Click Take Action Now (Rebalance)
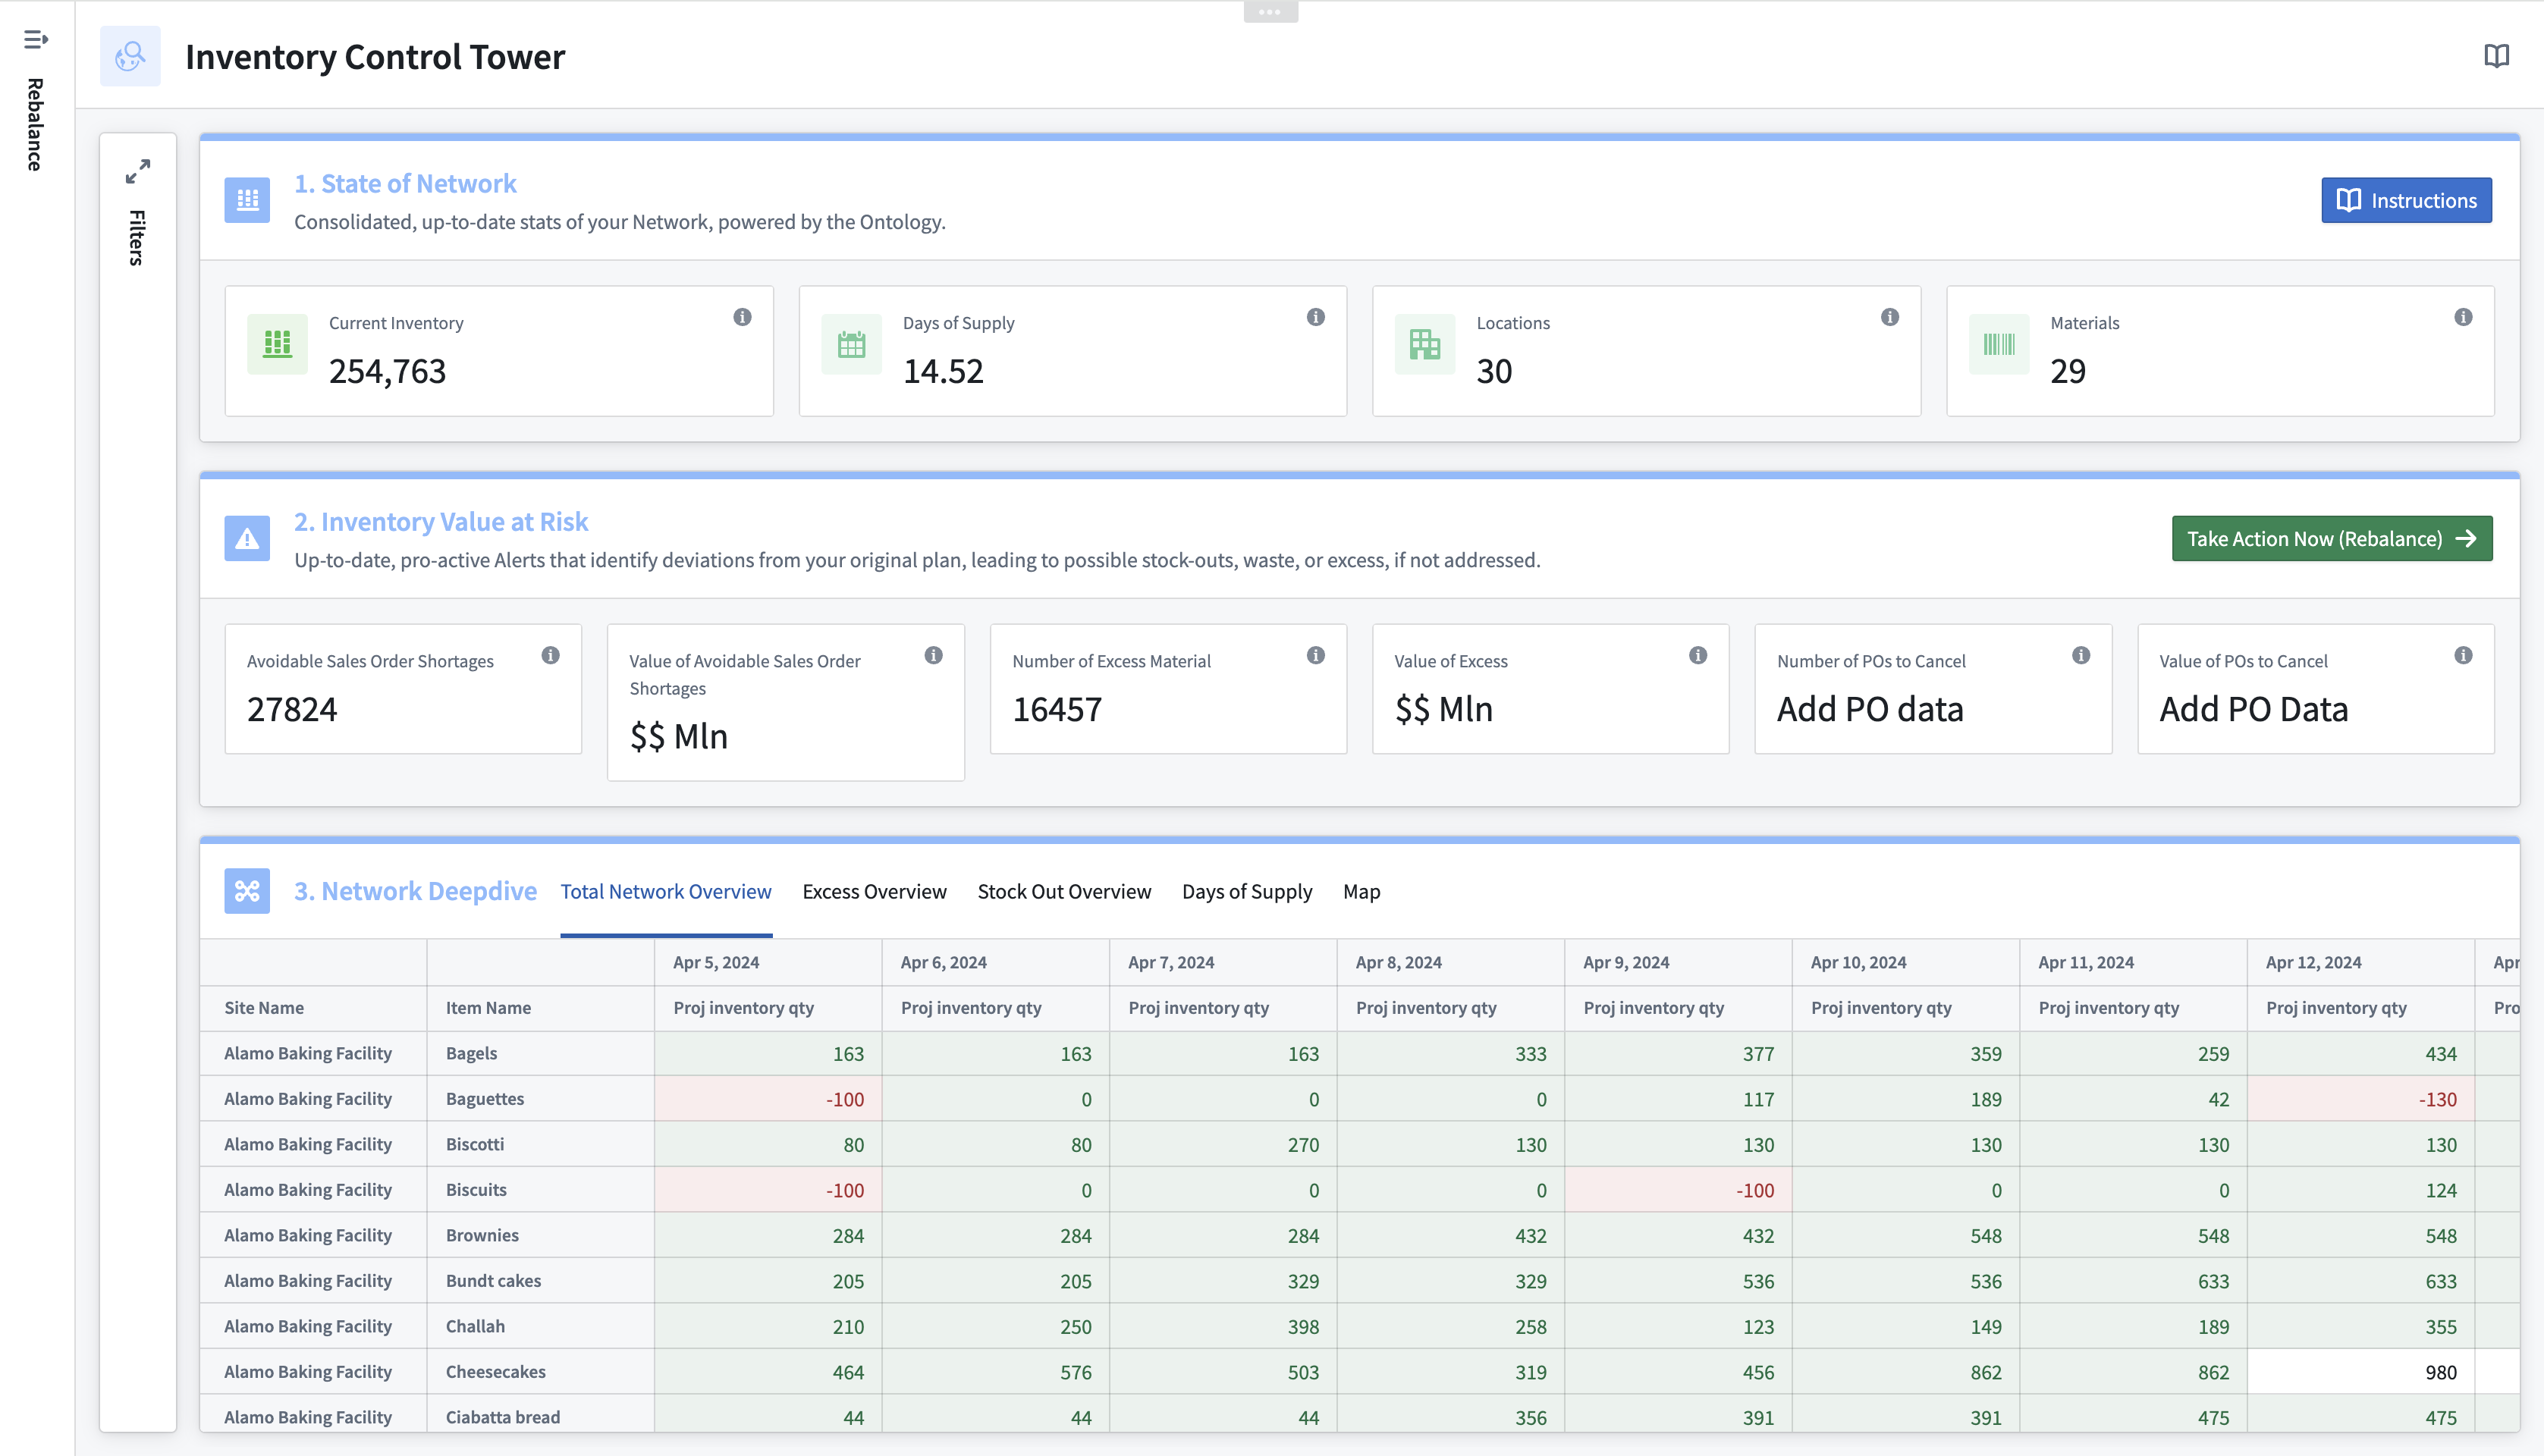The height and width of the screenshot is (1456, 2544). click(x=2331, y=538)
